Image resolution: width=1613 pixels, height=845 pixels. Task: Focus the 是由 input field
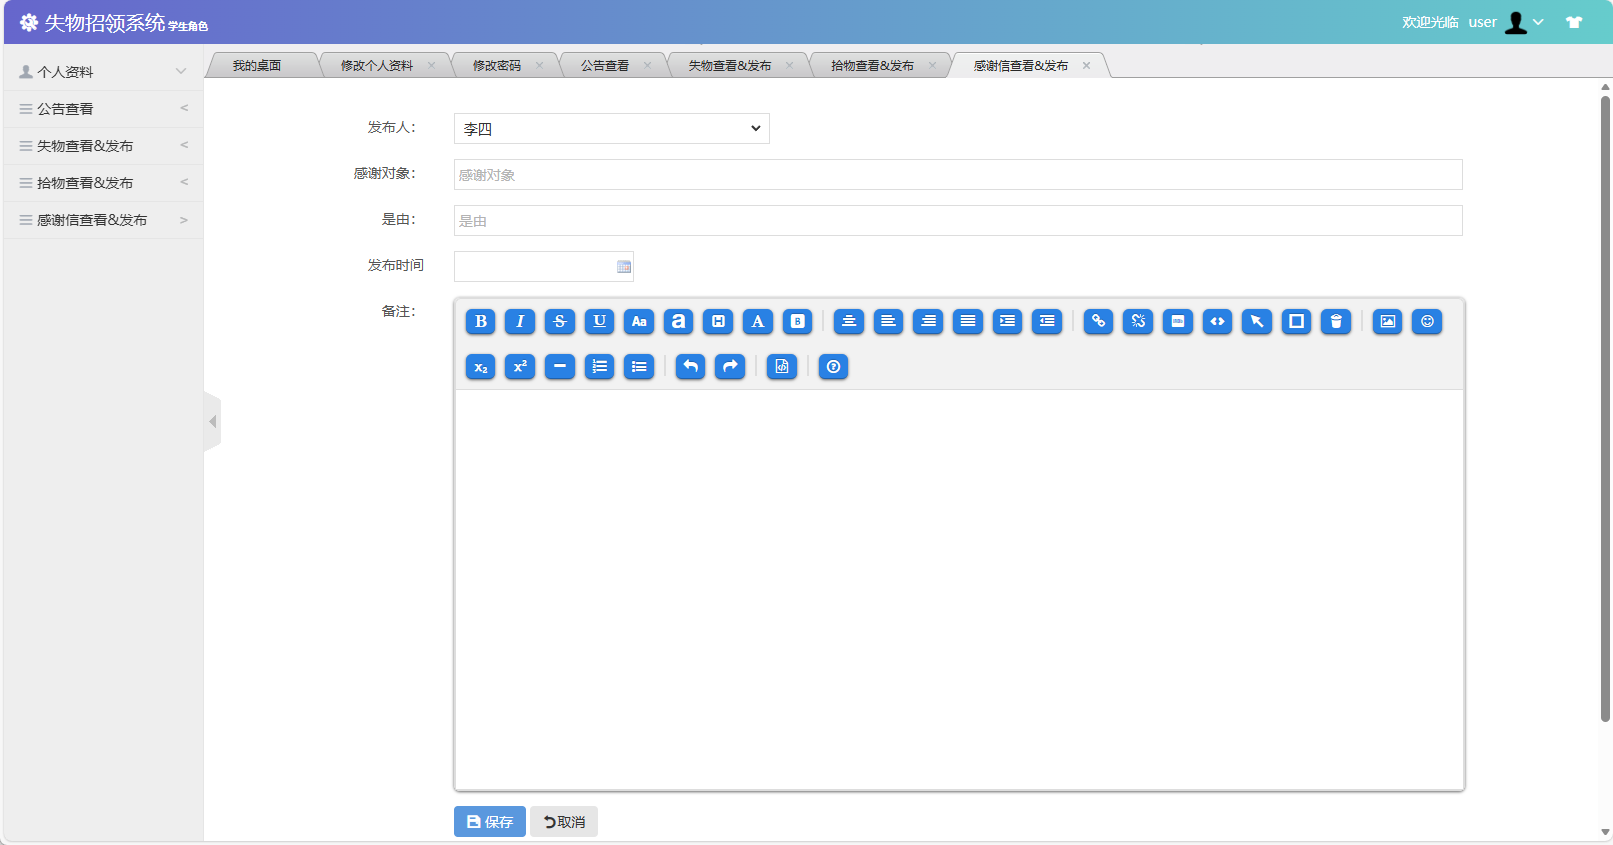tap(958, 221)
